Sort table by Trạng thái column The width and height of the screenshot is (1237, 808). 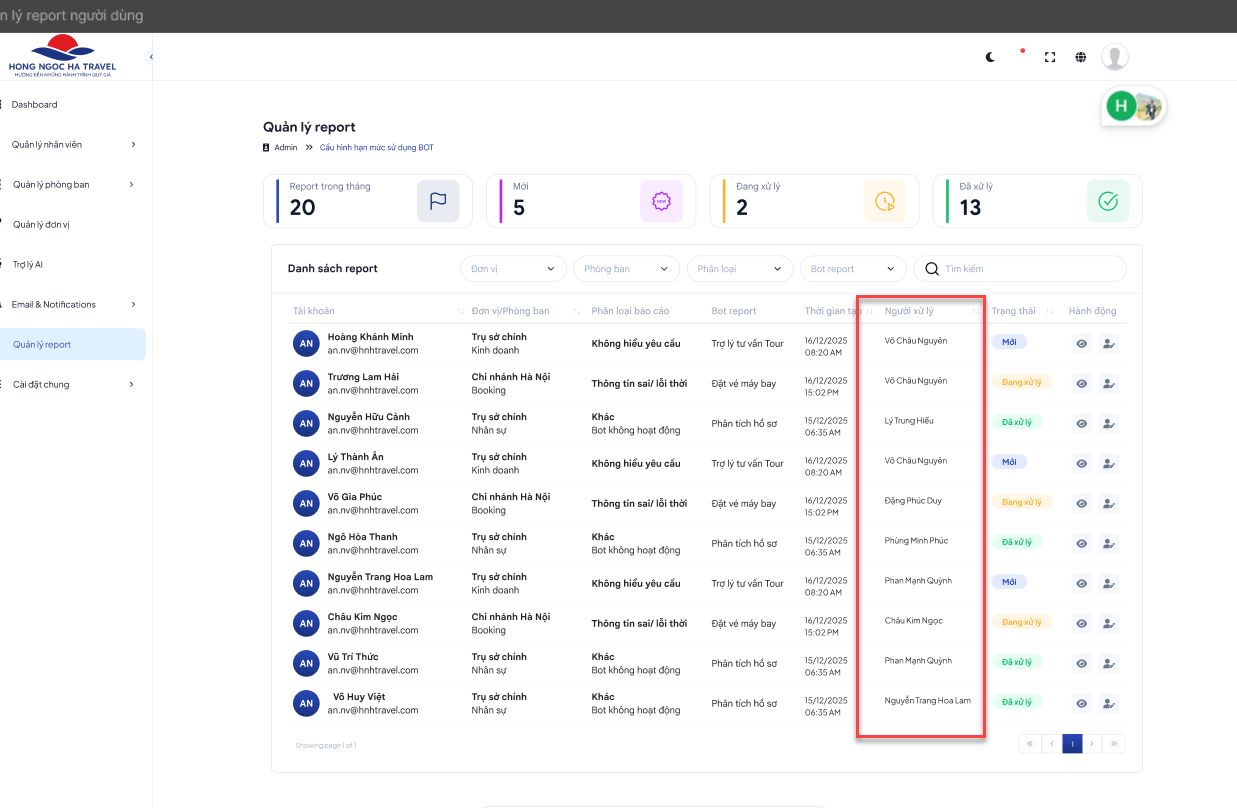1049,312
